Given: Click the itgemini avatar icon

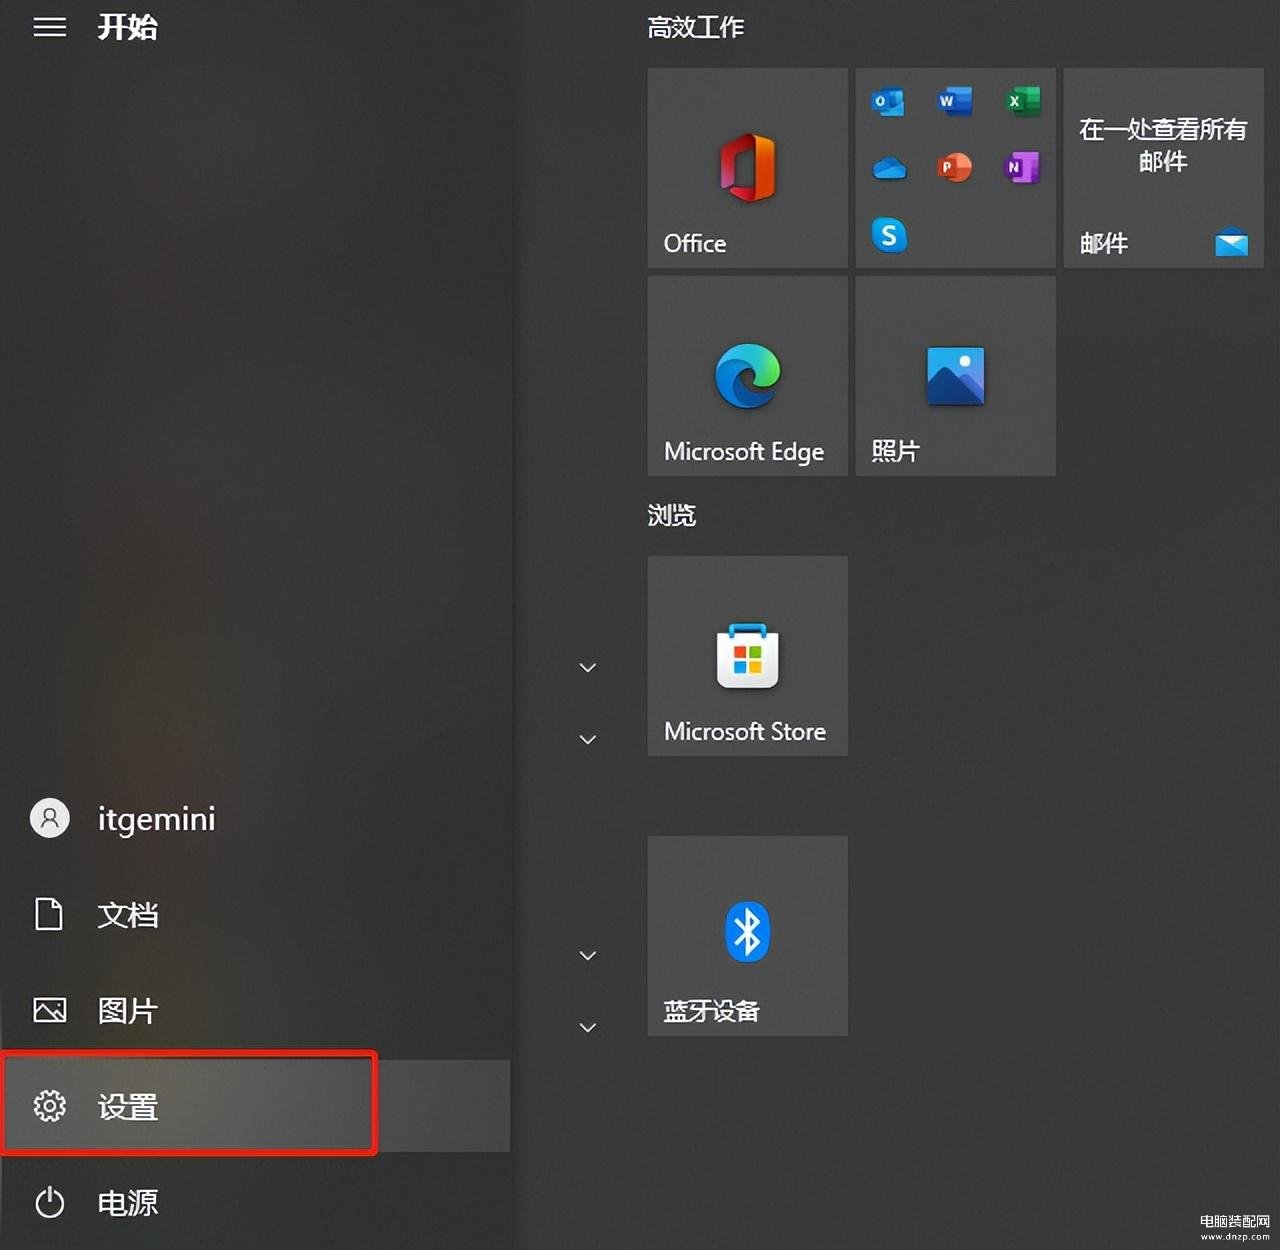Looking at the screenshot, I should (49, 818).
